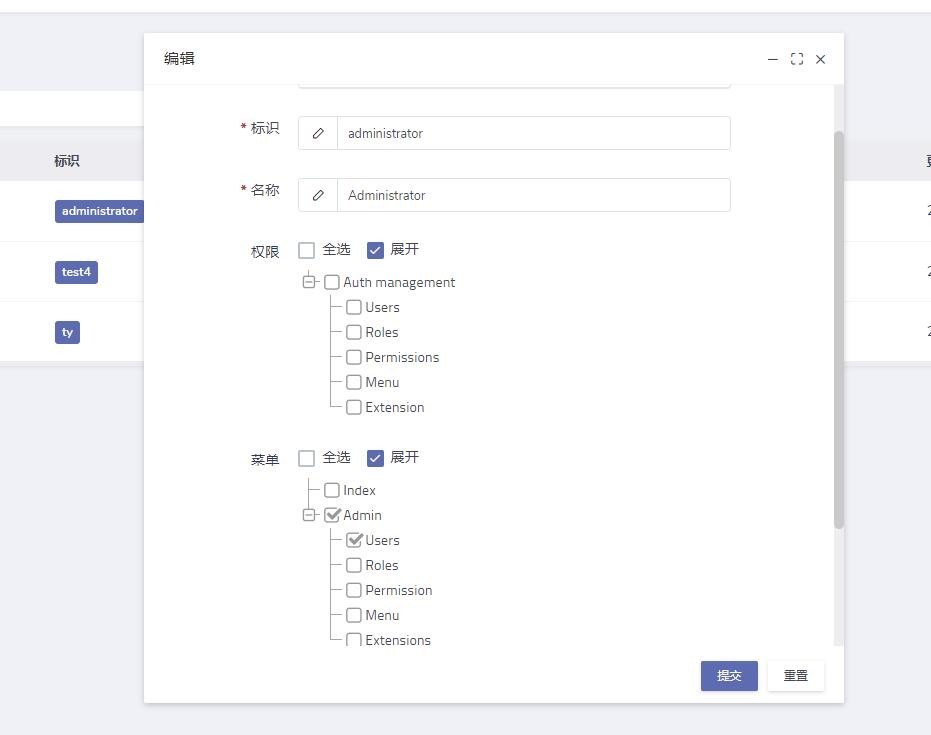931x735 pixels.
Task: Check 全选 in the 权限 section
Action: (x=307, y=250)
